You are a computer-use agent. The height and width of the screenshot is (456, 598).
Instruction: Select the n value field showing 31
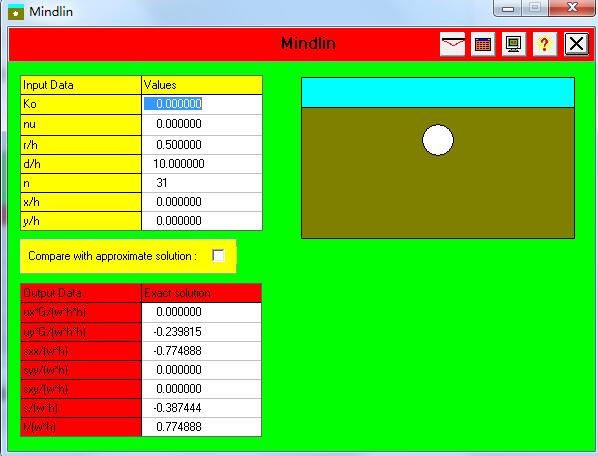tap(202, 183)
